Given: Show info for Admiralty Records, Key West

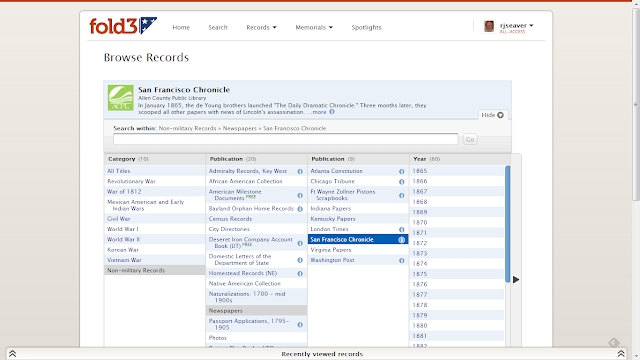Looking at the screenshot, I should [x=300, y=171].
